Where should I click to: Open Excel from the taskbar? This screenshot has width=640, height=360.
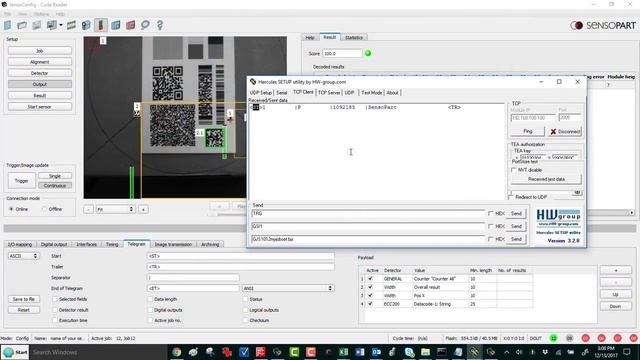(x=343, y=352)
